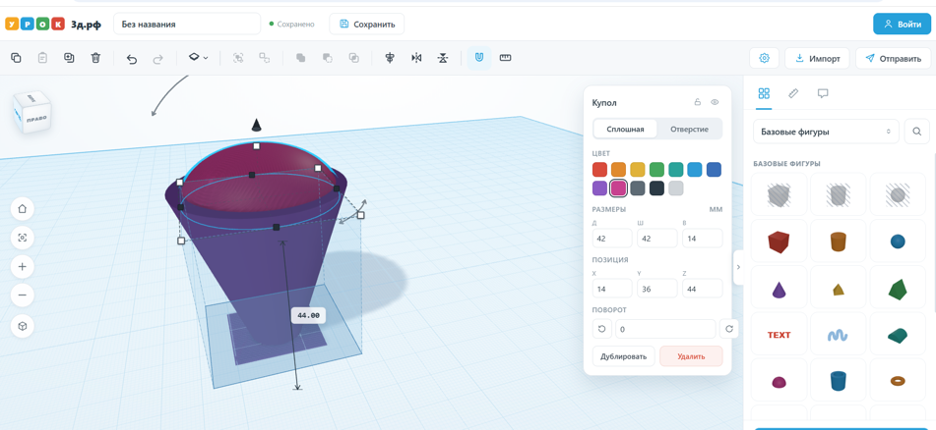Open the workplane dropdown in the toolbar
The height and width of the screenshot is (430, 936).
(198, 57)
